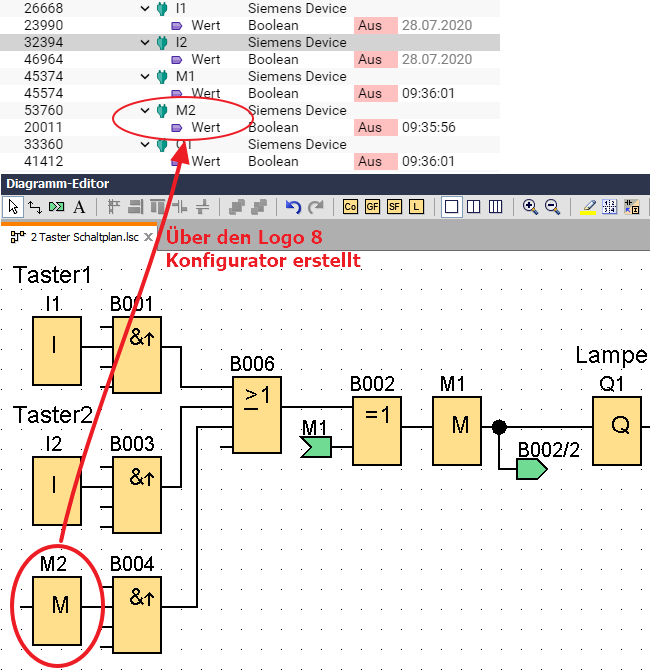Image resolution: width=650 pixels, height=670 pixels.
Task: Select the arrow selection tool
Action: [x=13, y=207]
